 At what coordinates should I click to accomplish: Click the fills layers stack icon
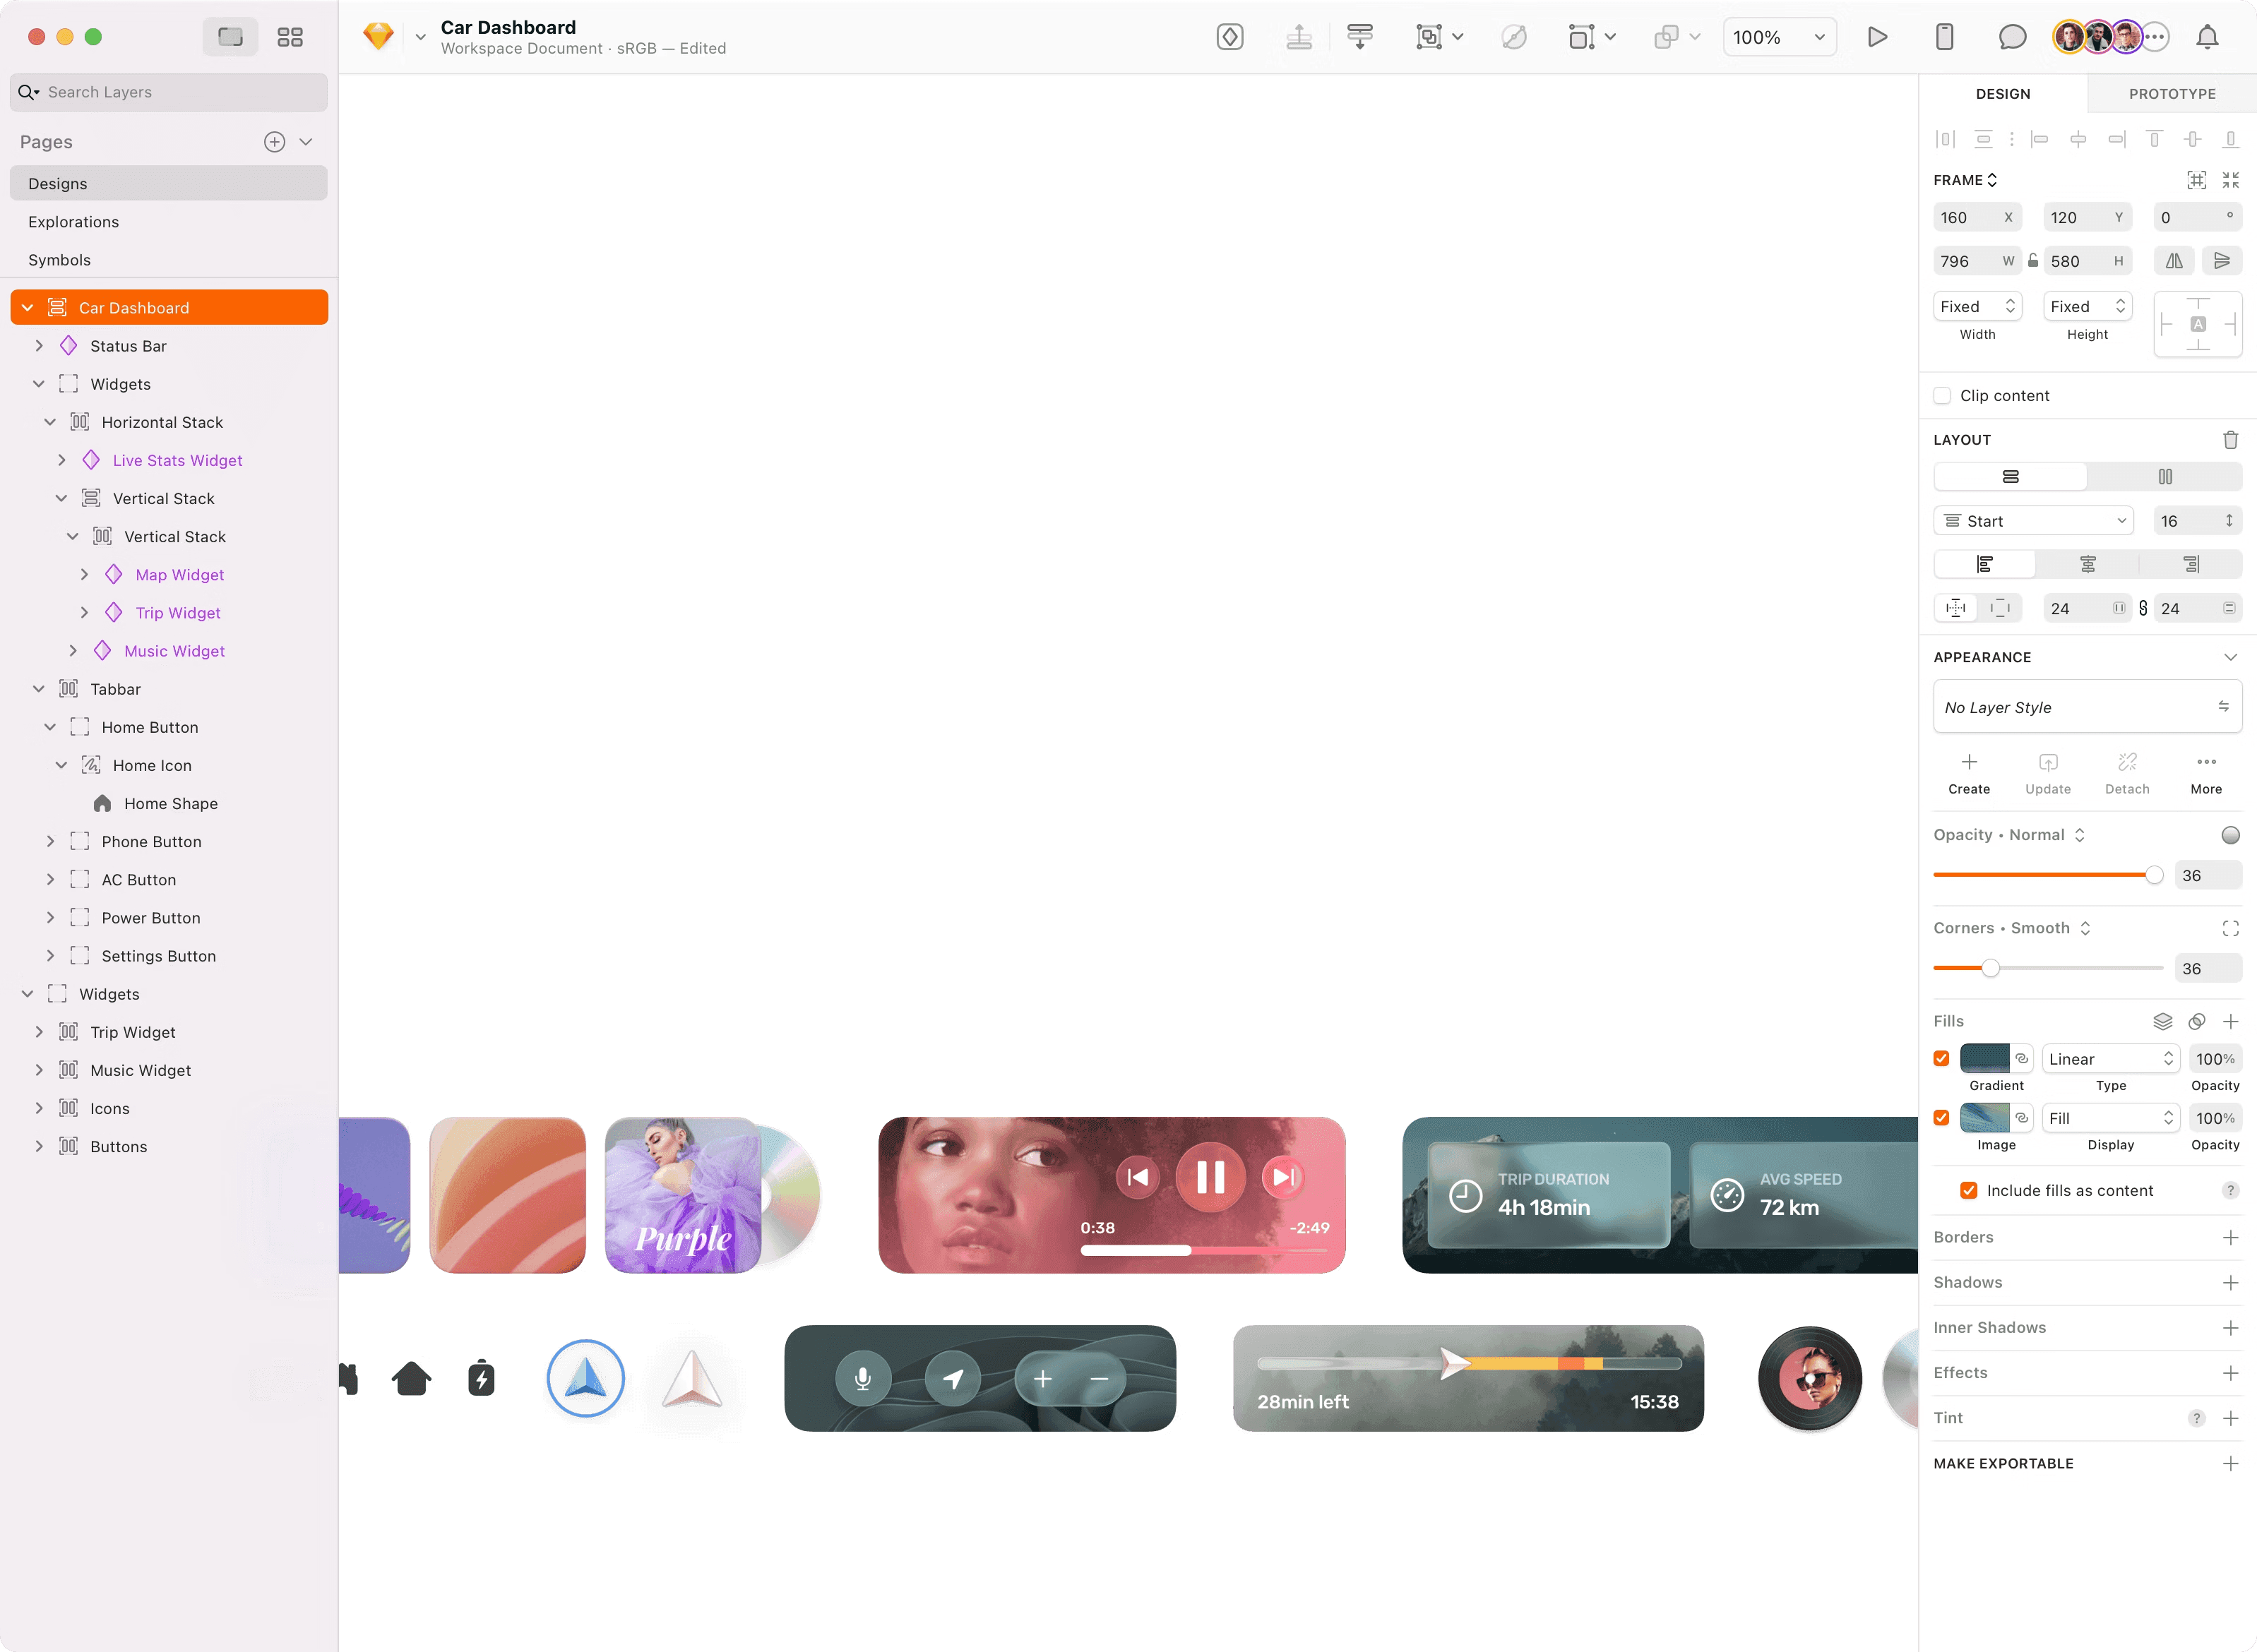click(2162, 1021)
